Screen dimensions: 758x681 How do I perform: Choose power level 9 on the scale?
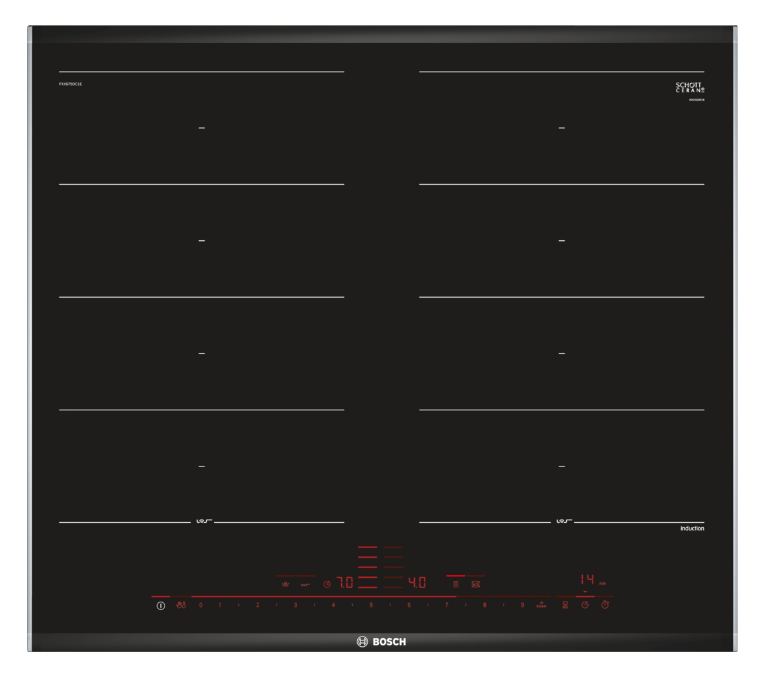tap(522, 606)
